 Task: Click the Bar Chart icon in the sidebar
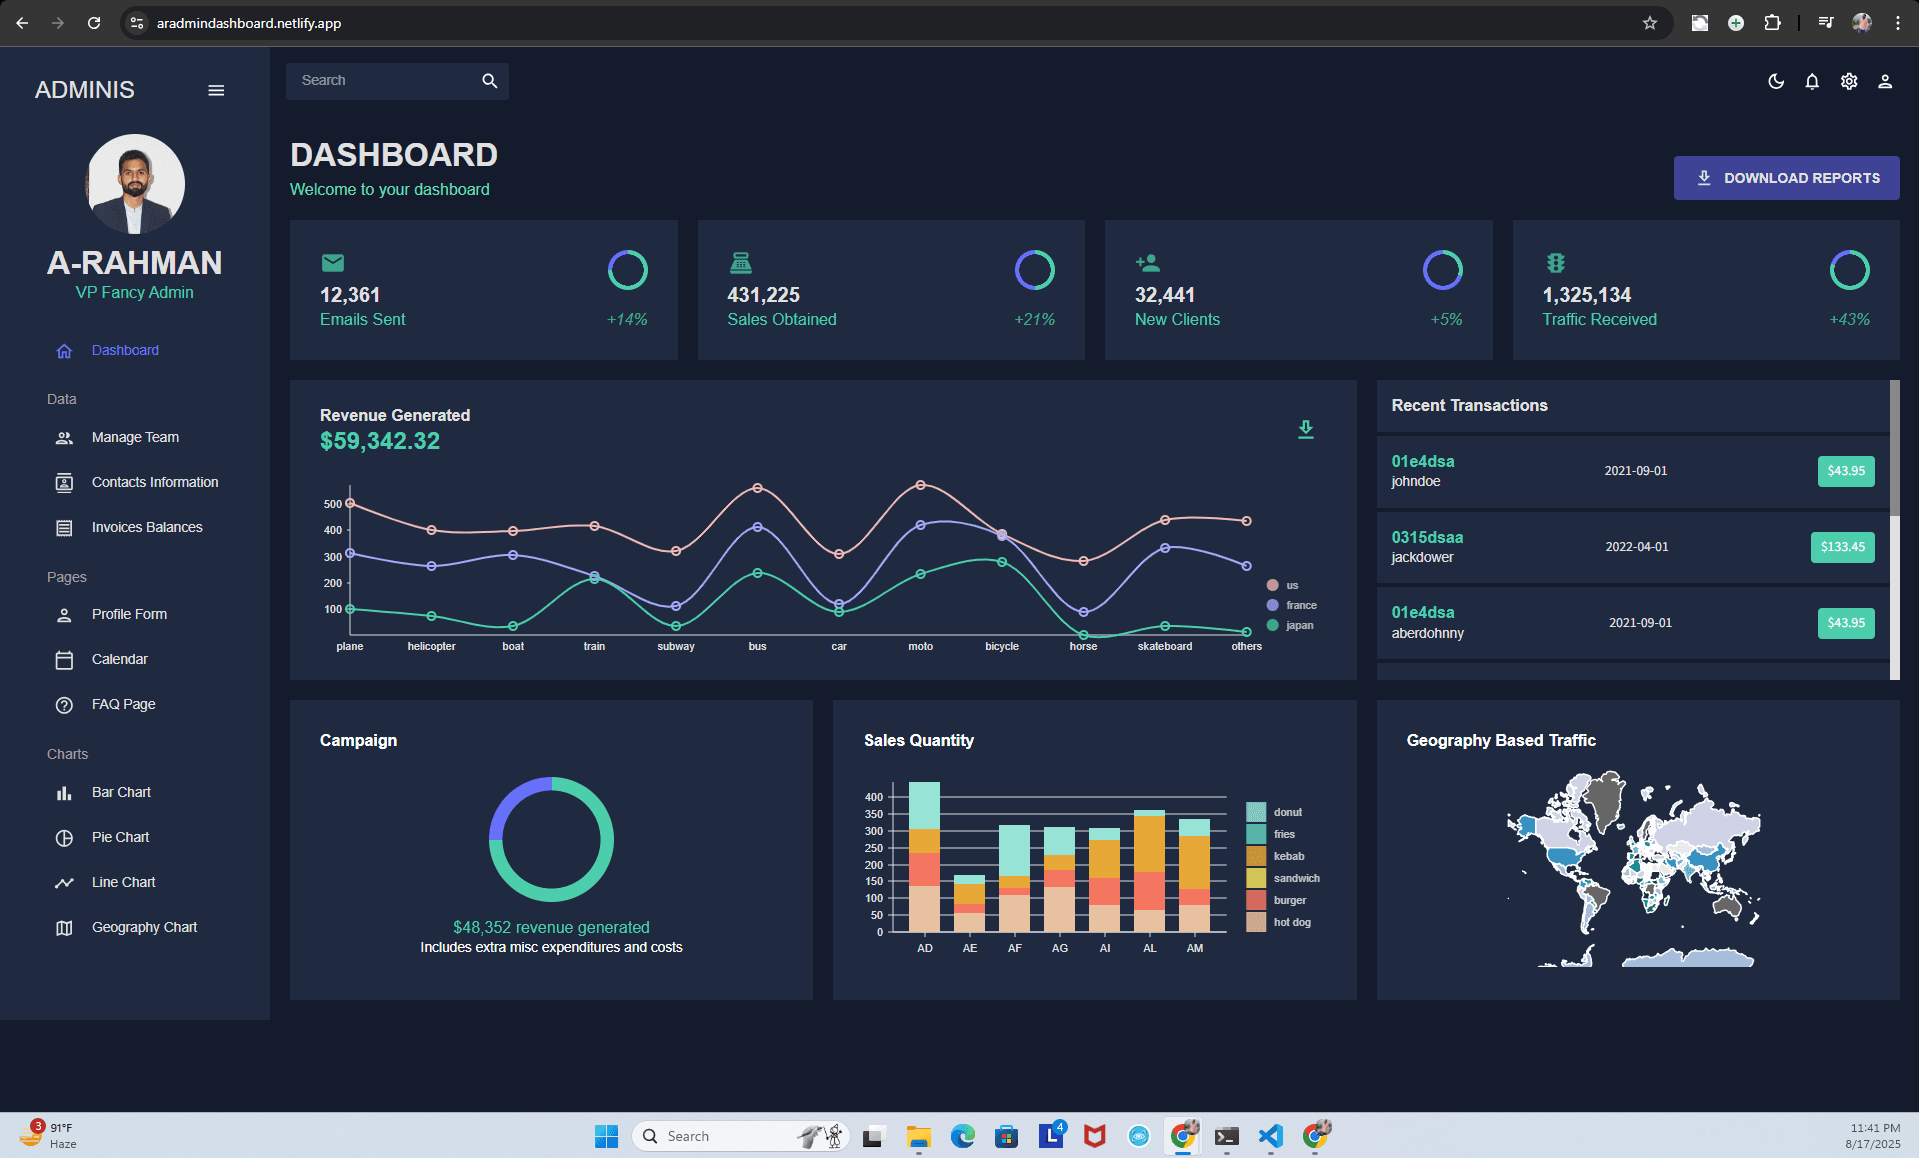coord(64,793)
